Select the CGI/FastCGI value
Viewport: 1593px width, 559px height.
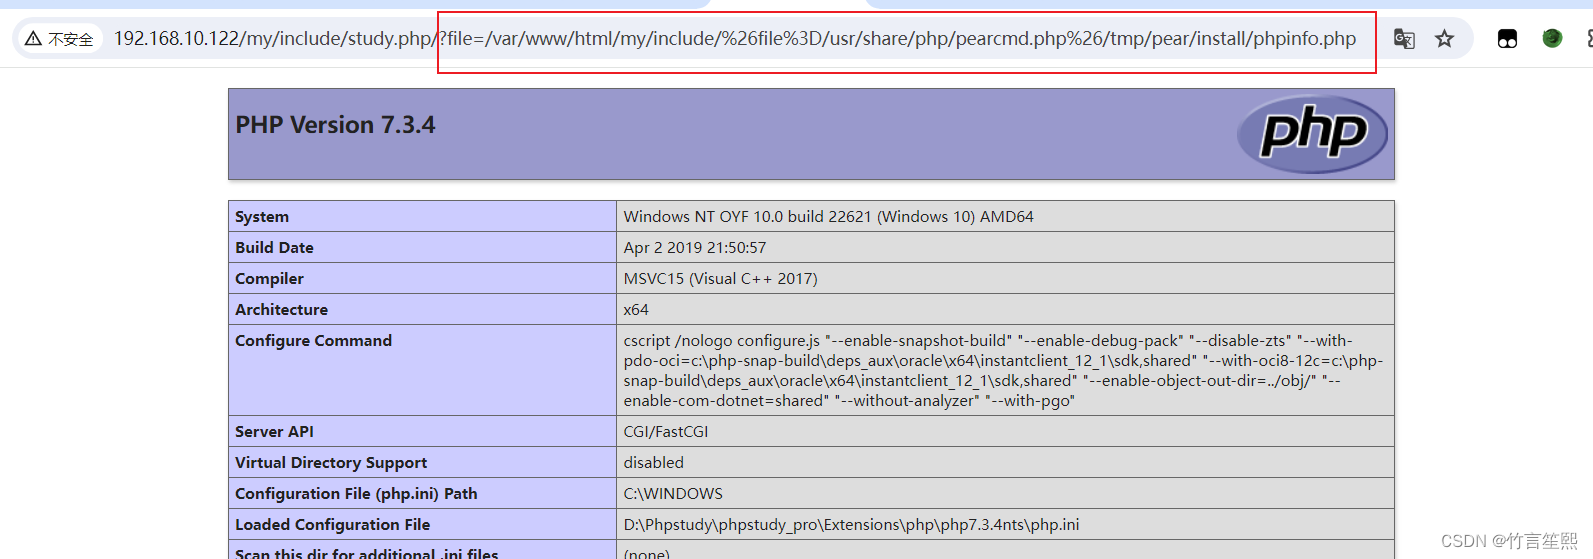coord(665,432)
